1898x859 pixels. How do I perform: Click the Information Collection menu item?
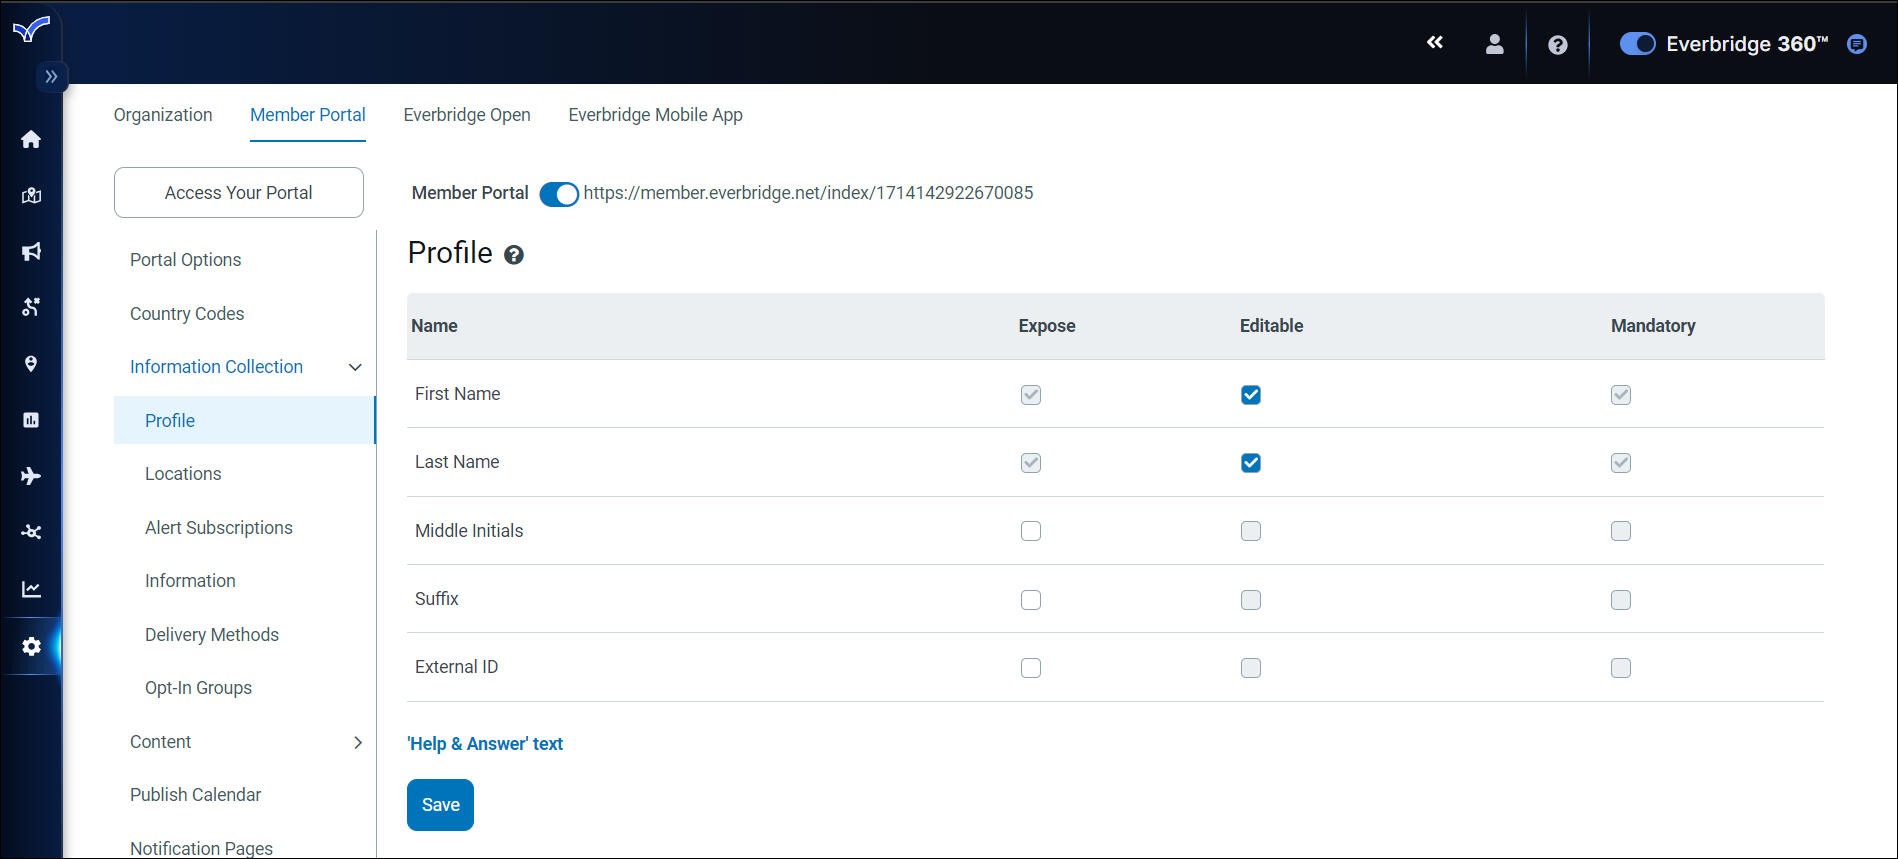coord(216,367)
